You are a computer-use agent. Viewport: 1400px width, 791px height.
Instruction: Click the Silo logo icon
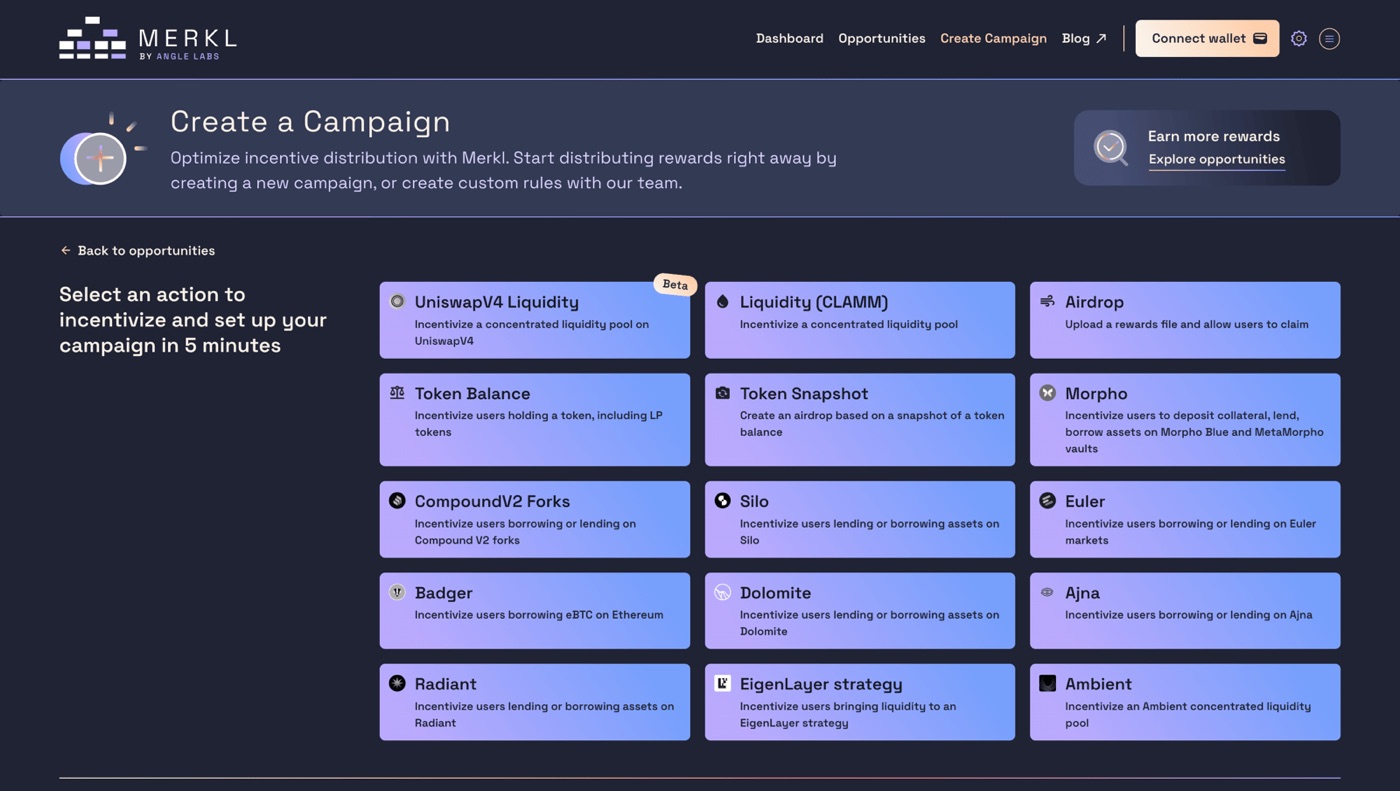point(722,501)
